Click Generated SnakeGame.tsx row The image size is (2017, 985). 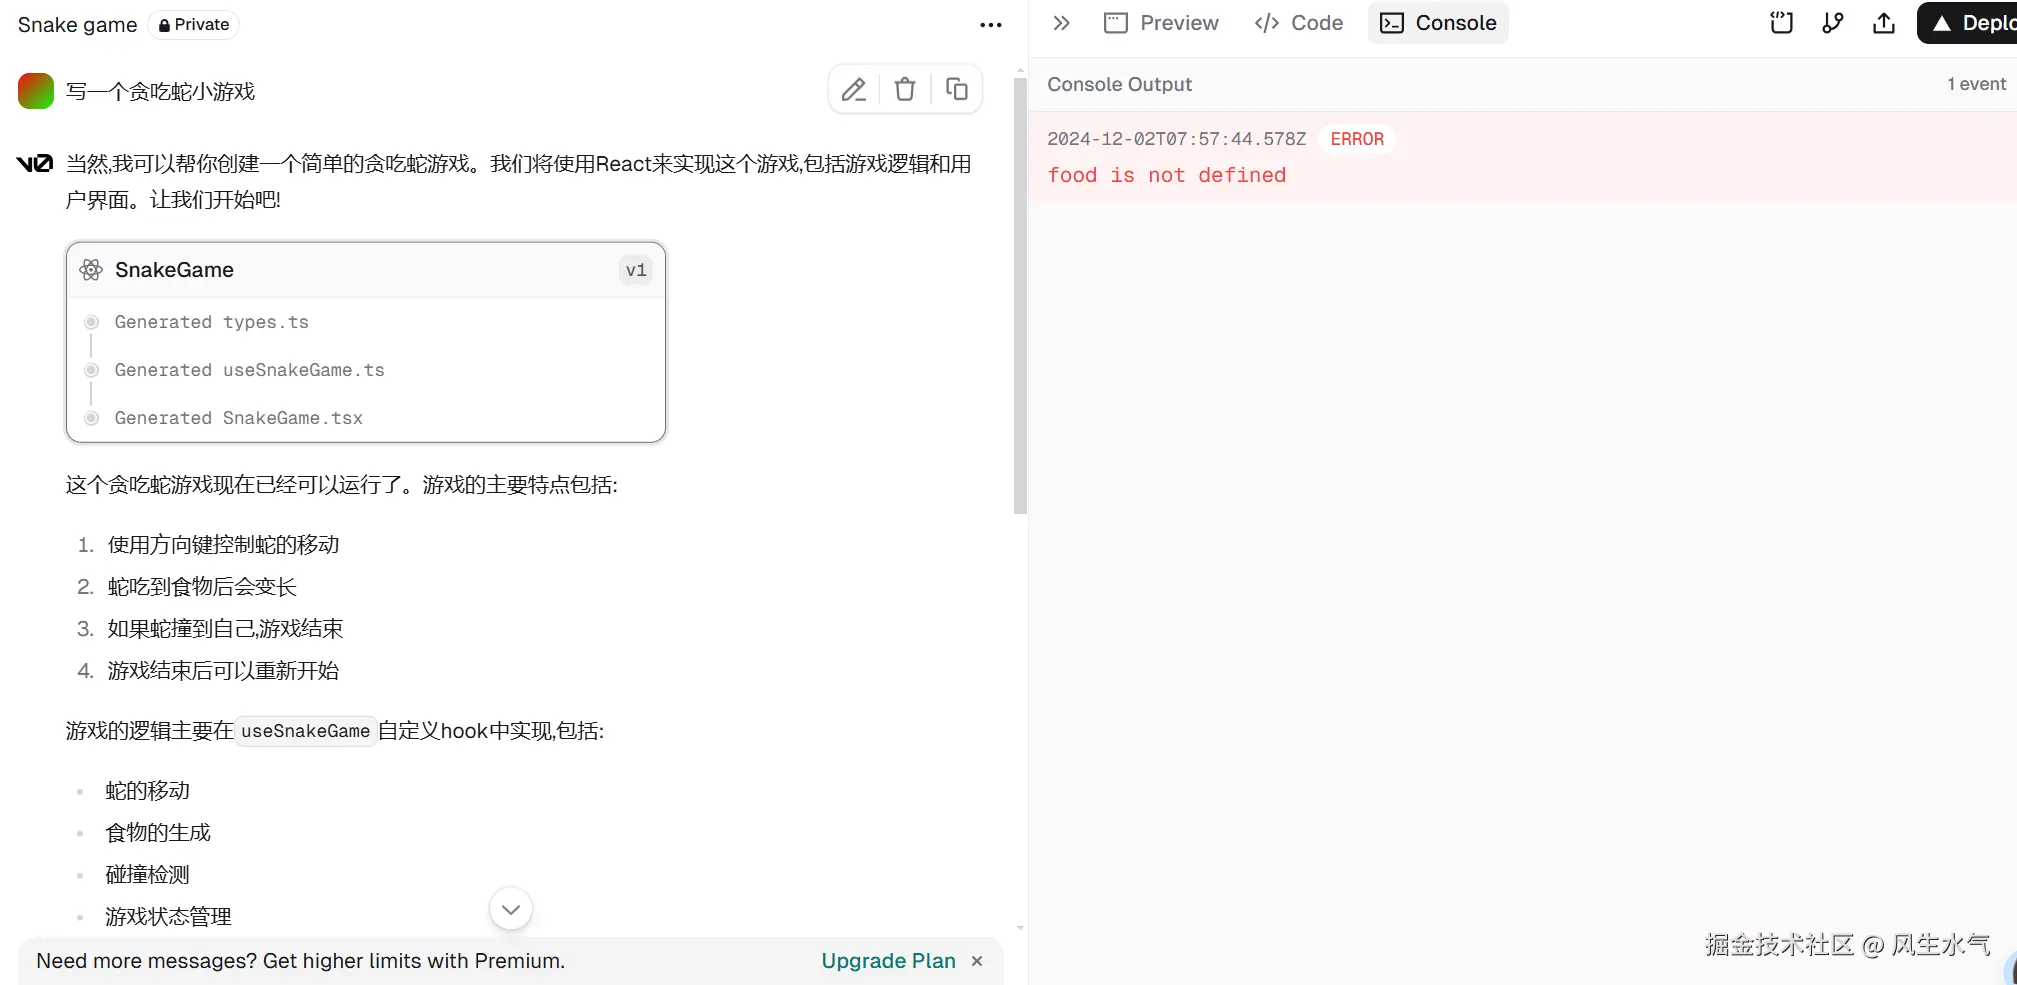238,418
